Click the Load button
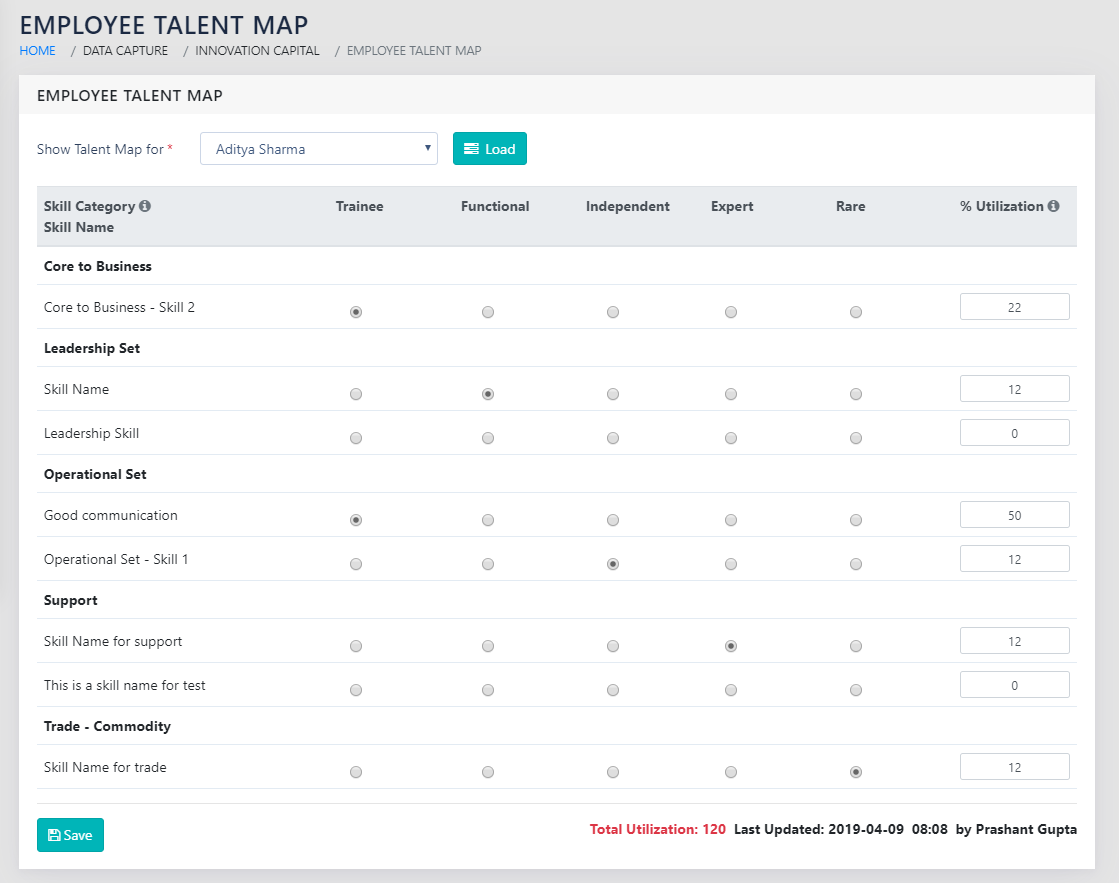Screen dimensions: 1119x883 pyautogui.click(x=490, y=149)
